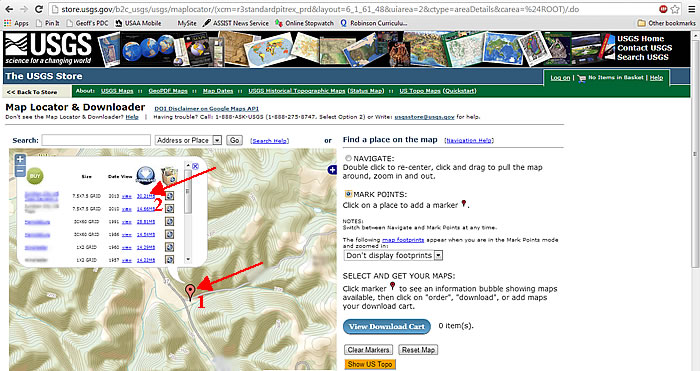Zoom out the map with minus icon
This screenshot has height=371, width=700.
20,171
